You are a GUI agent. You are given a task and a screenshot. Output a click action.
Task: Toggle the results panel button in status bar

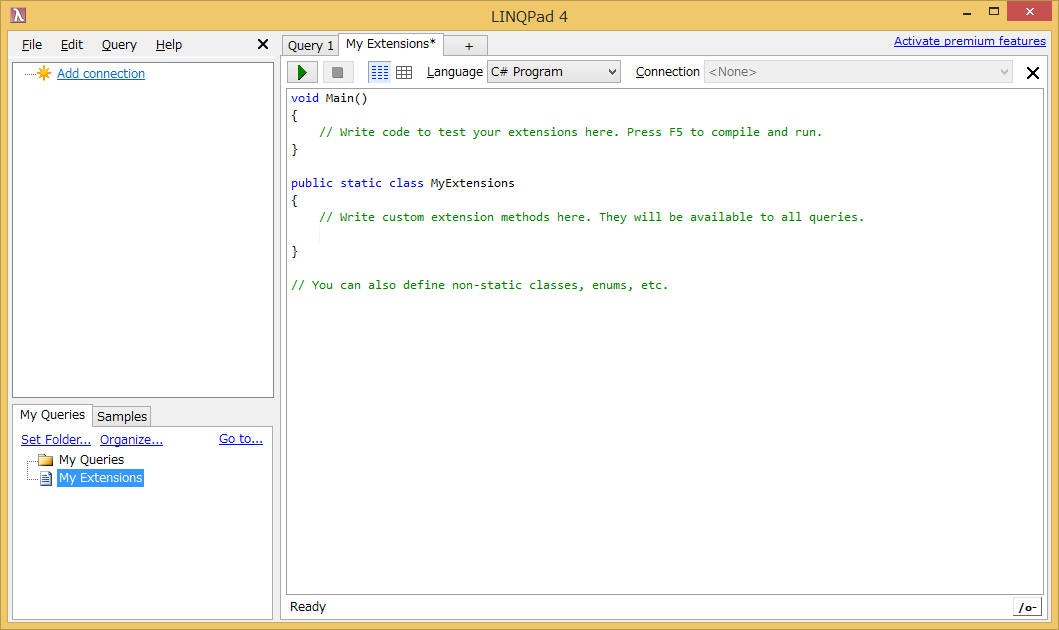(1027, 607)
